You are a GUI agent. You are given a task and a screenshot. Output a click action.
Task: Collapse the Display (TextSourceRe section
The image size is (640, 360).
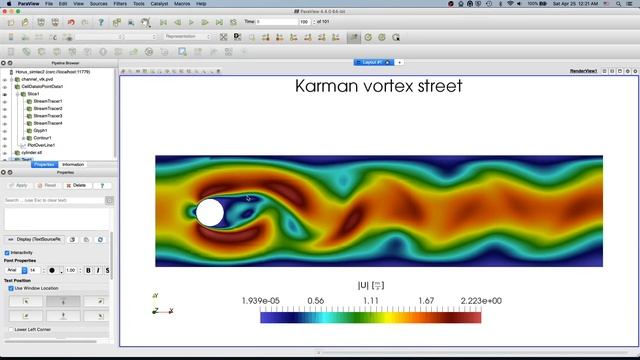34,240
